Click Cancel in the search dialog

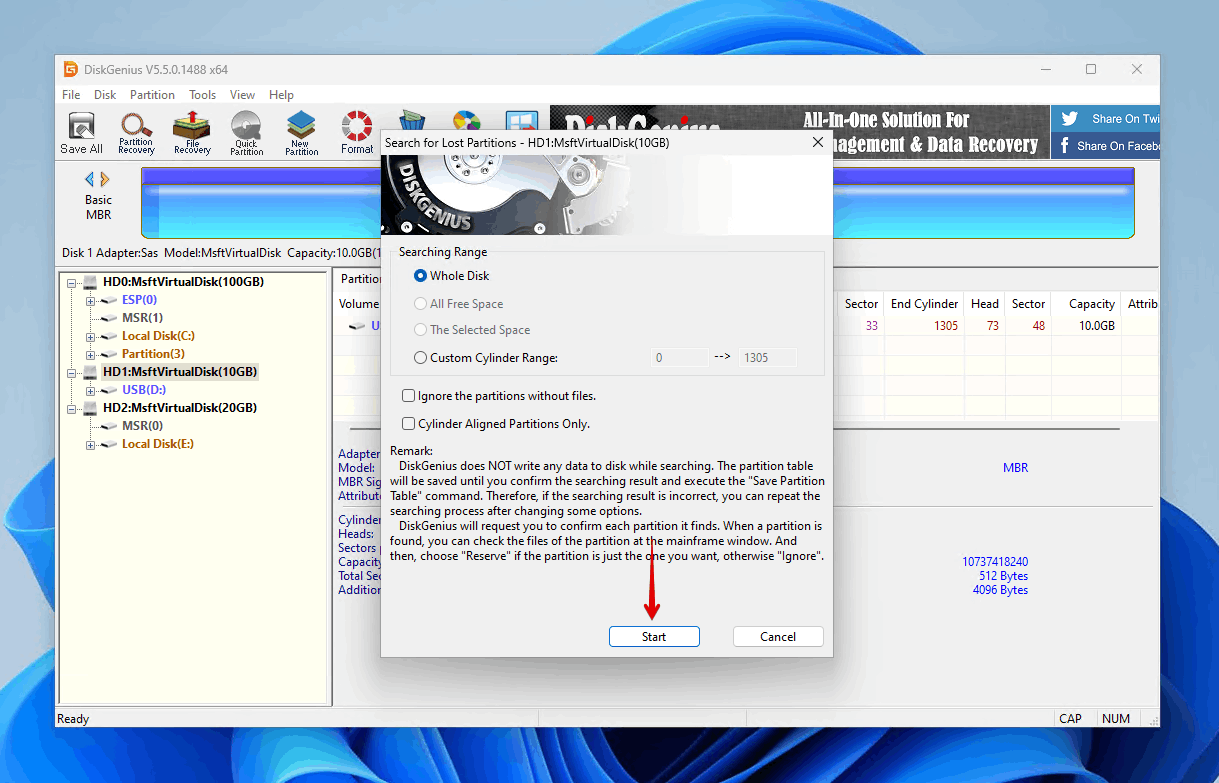click(x=778, y=636)
